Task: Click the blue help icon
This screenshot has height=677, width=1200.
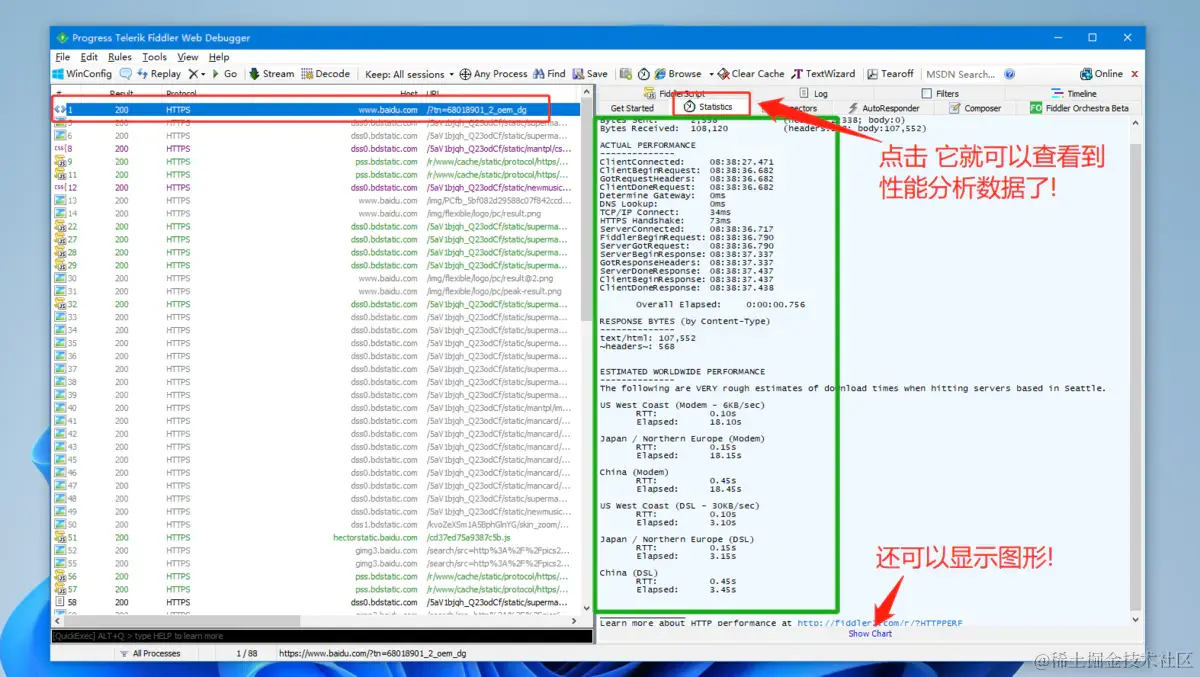Action: pyautogui.click(x=1010, y=74)
